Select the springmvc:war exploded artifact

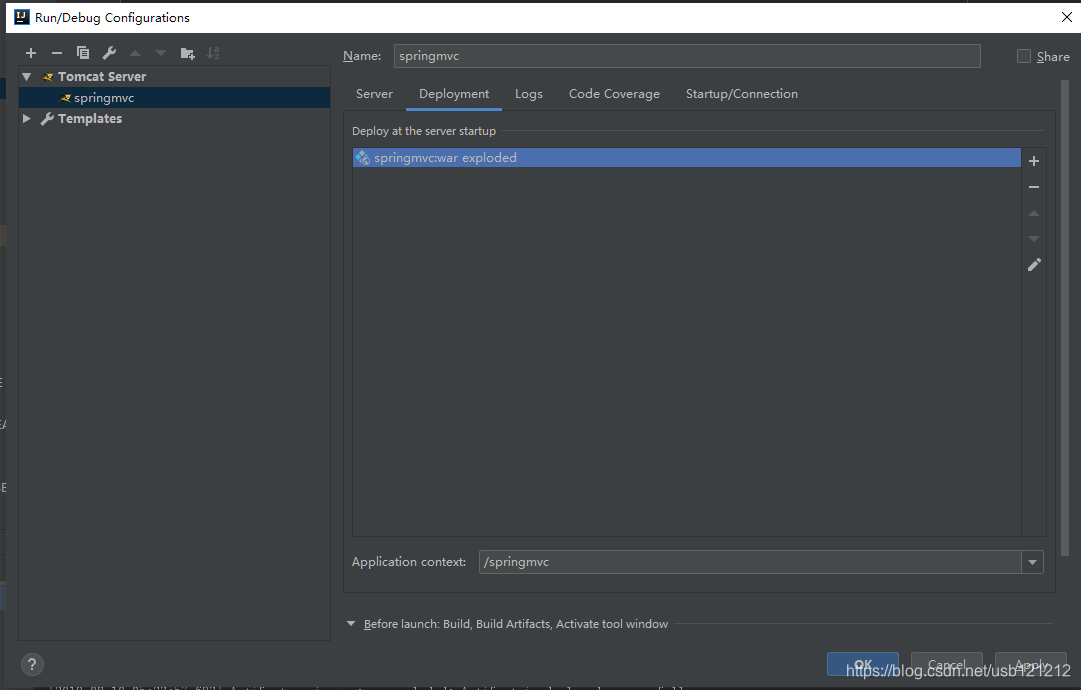pos(687,158)
